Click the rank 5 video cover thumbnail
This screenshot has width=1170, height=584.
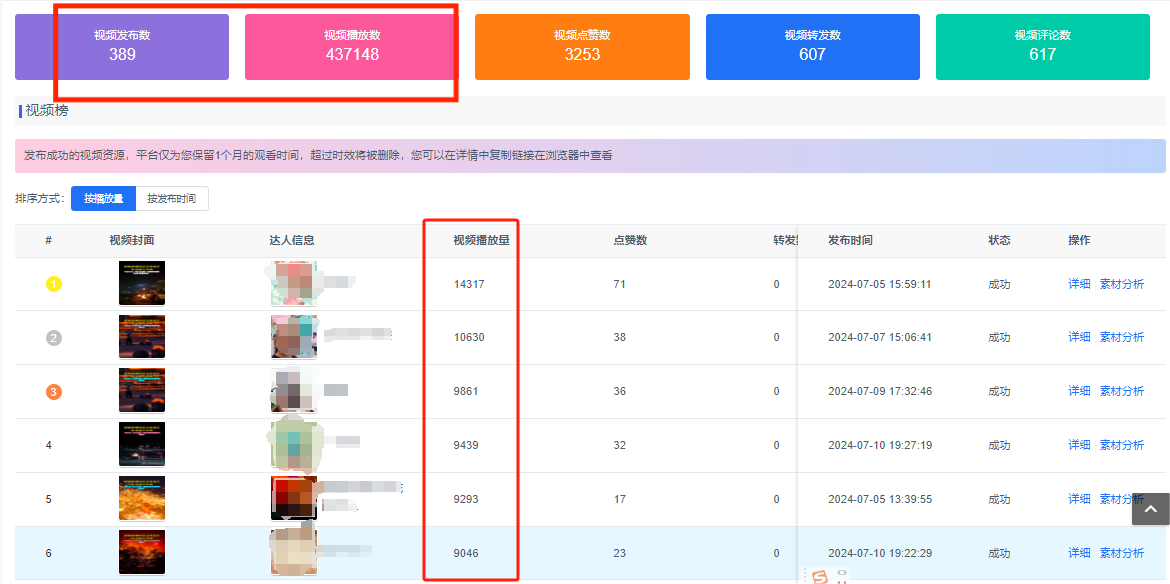click(142, 498)
